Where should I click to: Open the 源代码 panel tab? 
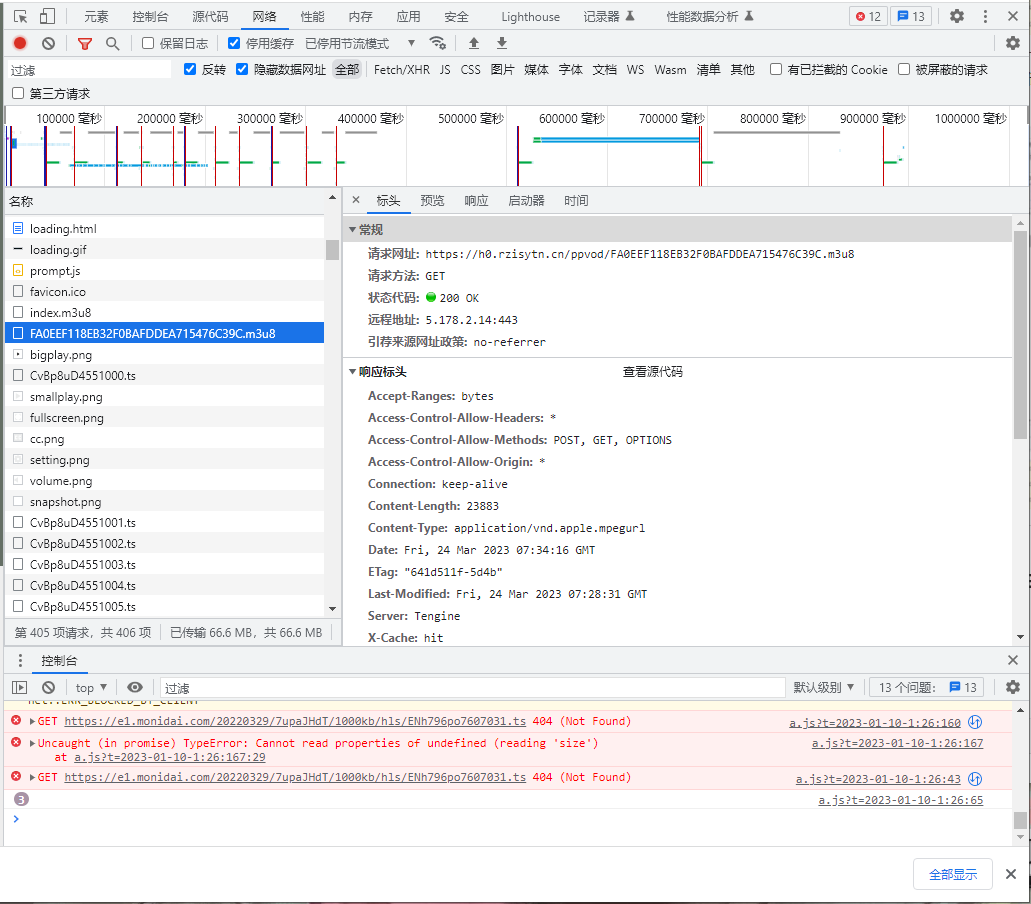click(x=210, y=16)
